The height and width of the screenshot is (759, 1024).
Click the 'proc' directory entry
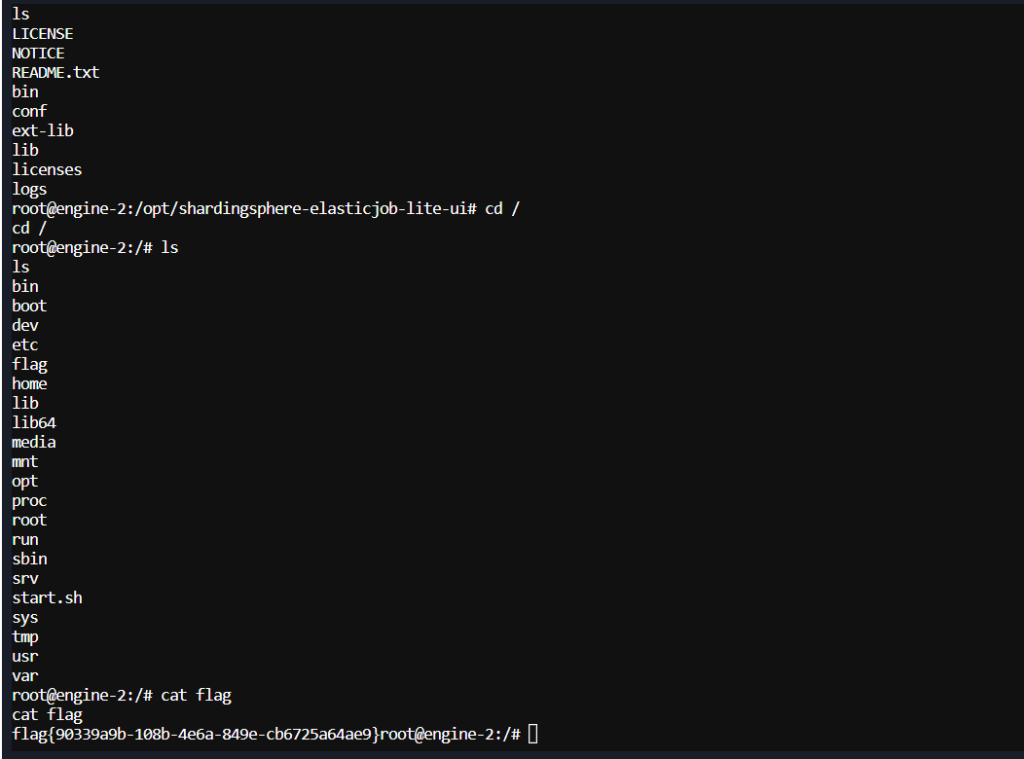pos(29,501)
